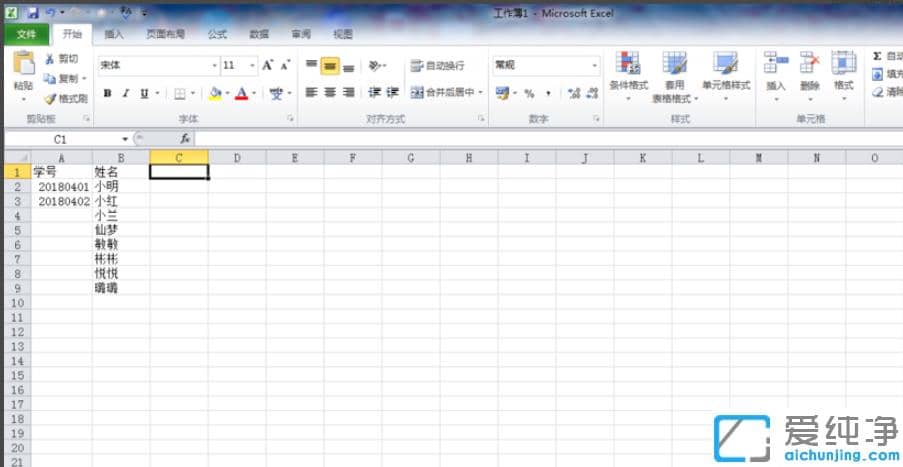Click the Save icon in quick access toolbar
Screen dimensions: 903x467
click(x=32, y=13)
